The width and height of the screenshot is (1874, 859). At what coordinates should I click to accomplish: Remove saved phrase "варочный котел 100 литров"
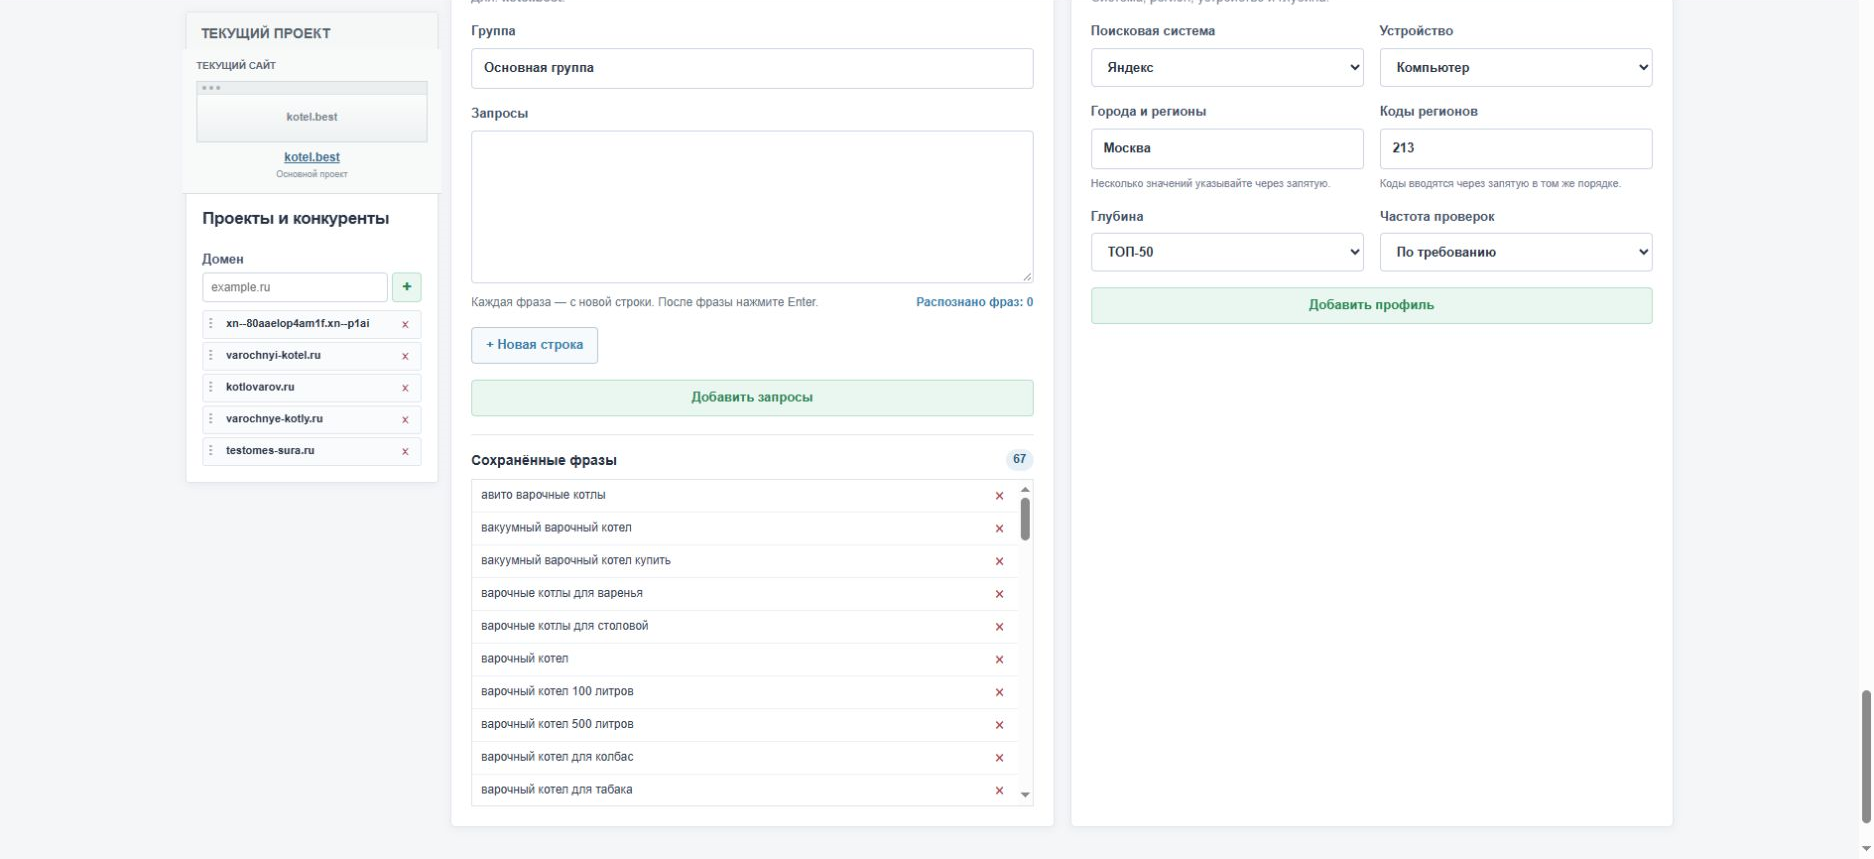pyautogui.click(x=999, y=692)
